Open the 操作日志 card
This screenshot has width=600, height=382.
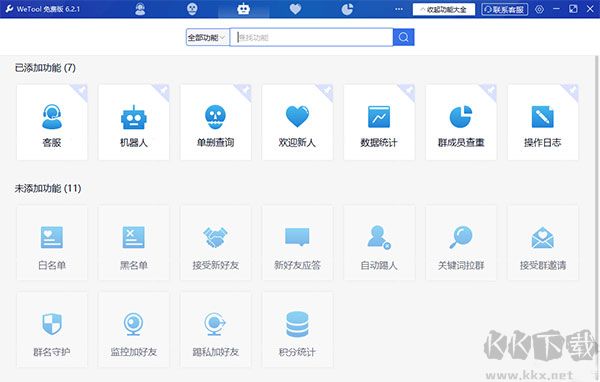coord(543,122)
